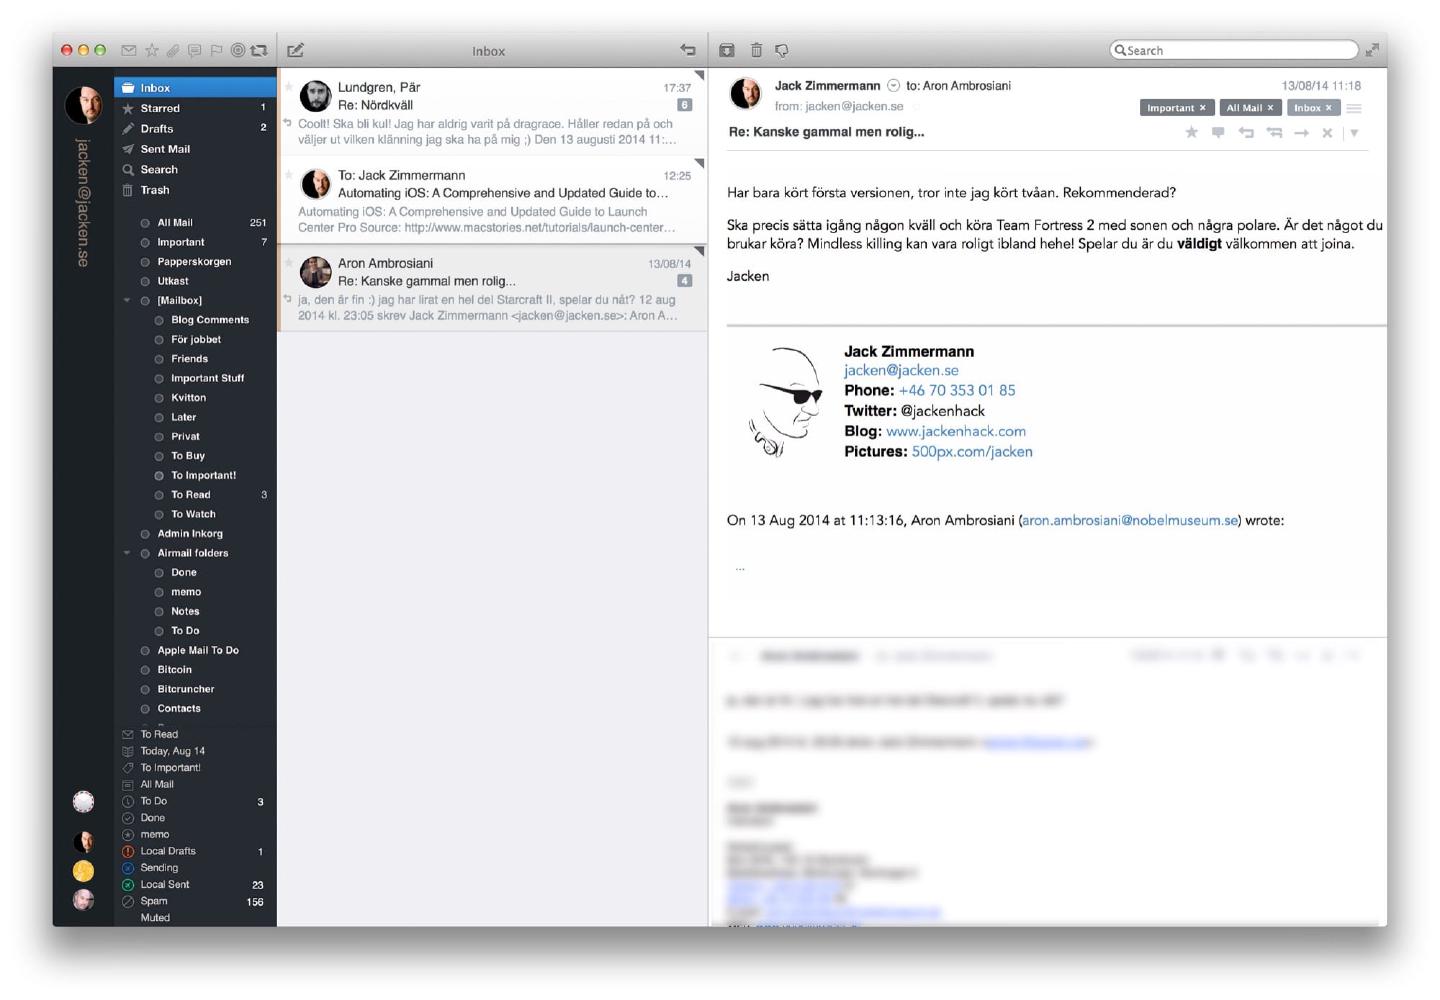Open the label list lines icon beside tags
The width and height of the screenshot is (1440, 1000).
point(1354,108)
